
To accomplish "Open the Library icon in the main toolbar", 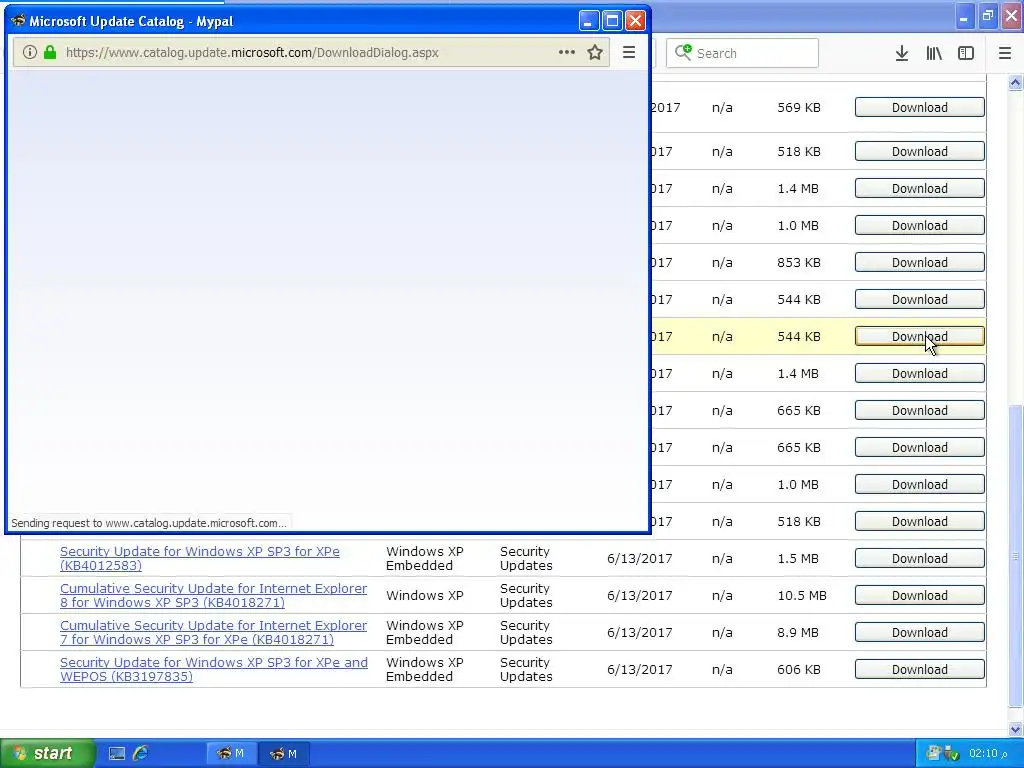I will tap(934, 53).
